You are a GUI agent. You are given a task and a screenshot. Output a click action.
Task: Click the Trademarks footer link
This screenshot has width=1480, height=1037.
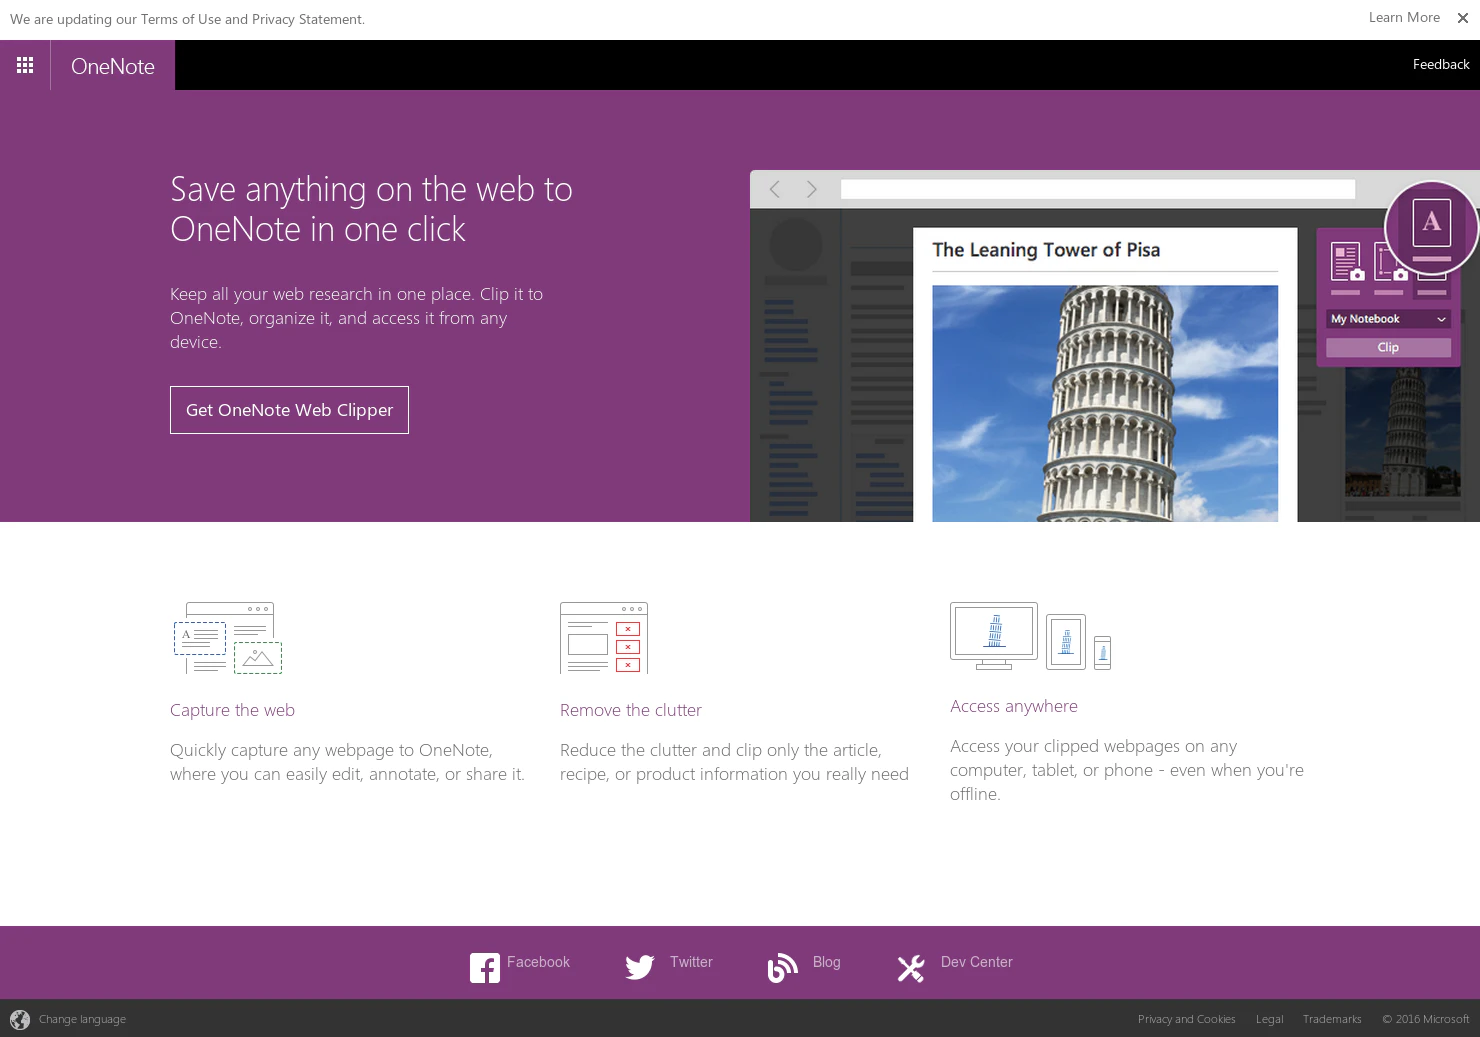1332,1019
